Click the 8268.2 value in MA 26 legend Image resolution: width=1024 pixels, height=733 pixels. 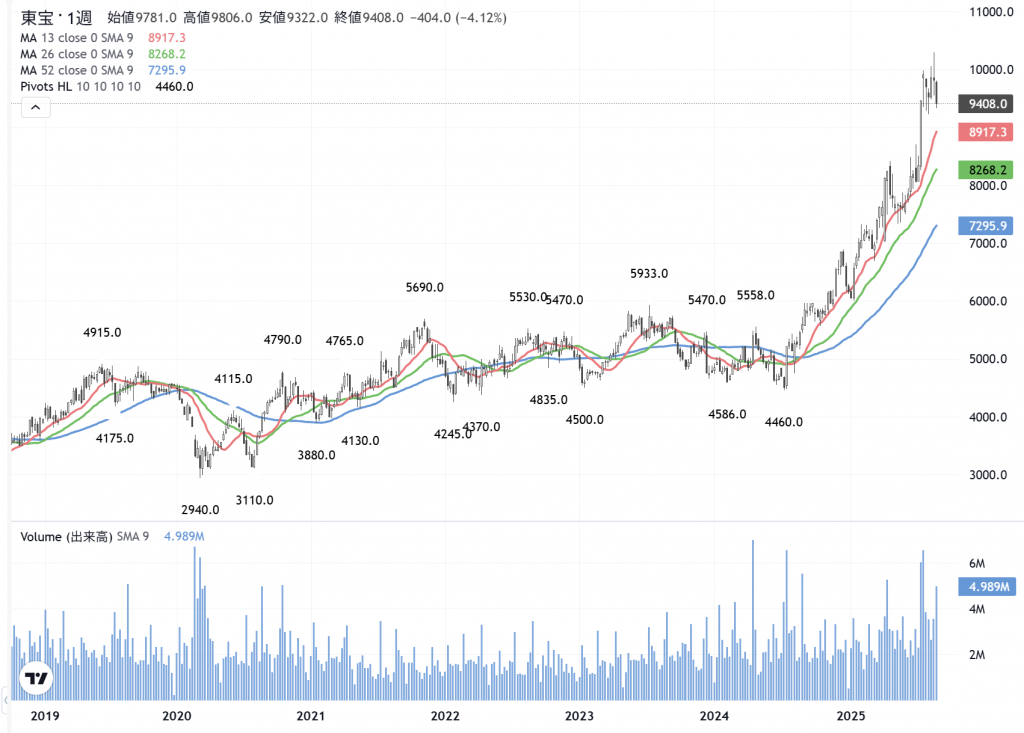(167, 54)
